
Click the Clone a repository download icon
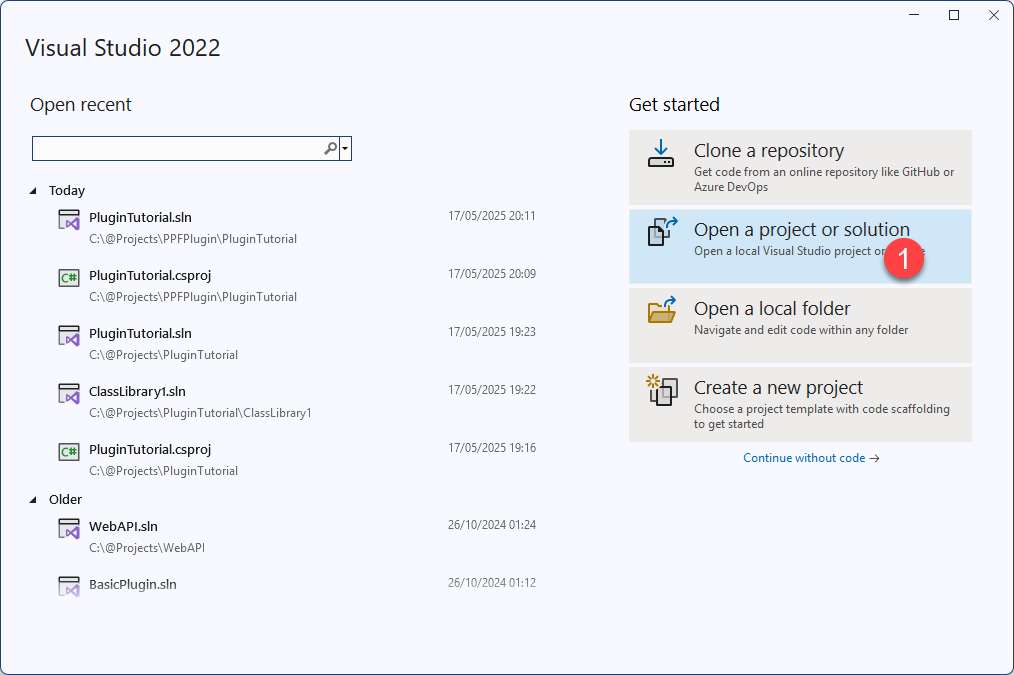pyautogui.click(x=661, y=153)
